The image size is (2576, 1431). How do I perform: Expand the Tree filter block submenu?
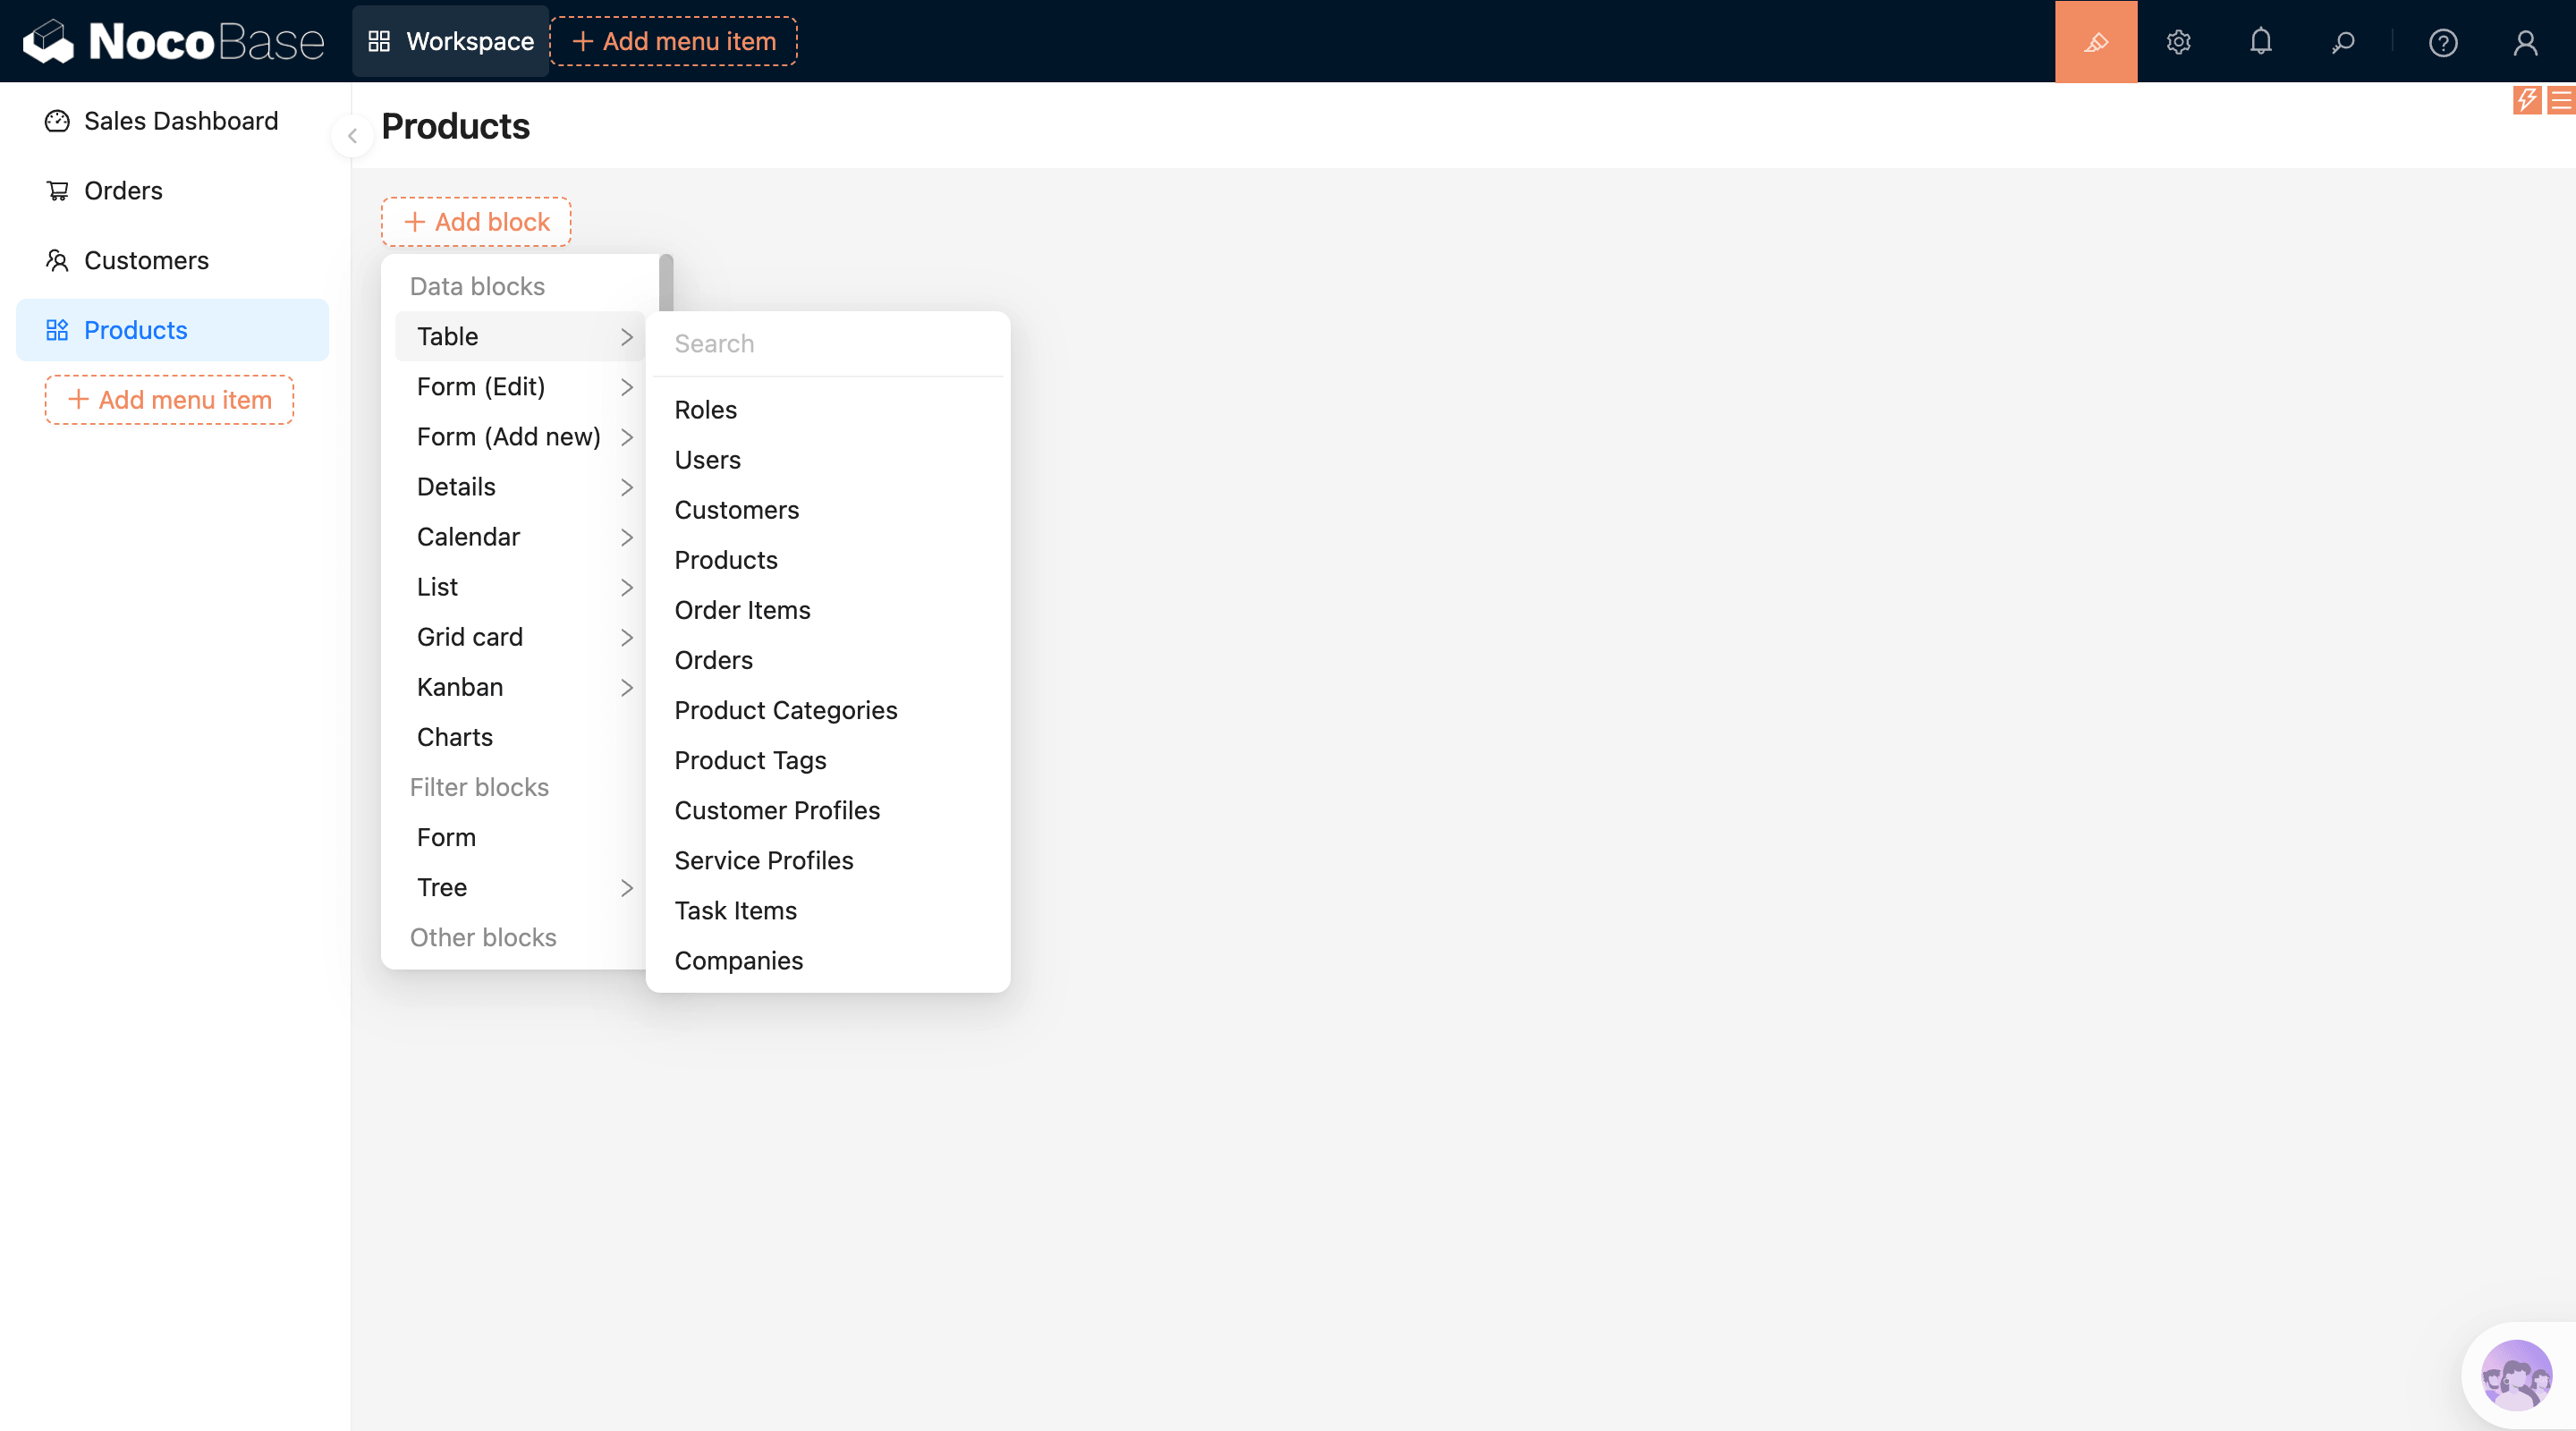pyautogui.click(x=520, y=887)
